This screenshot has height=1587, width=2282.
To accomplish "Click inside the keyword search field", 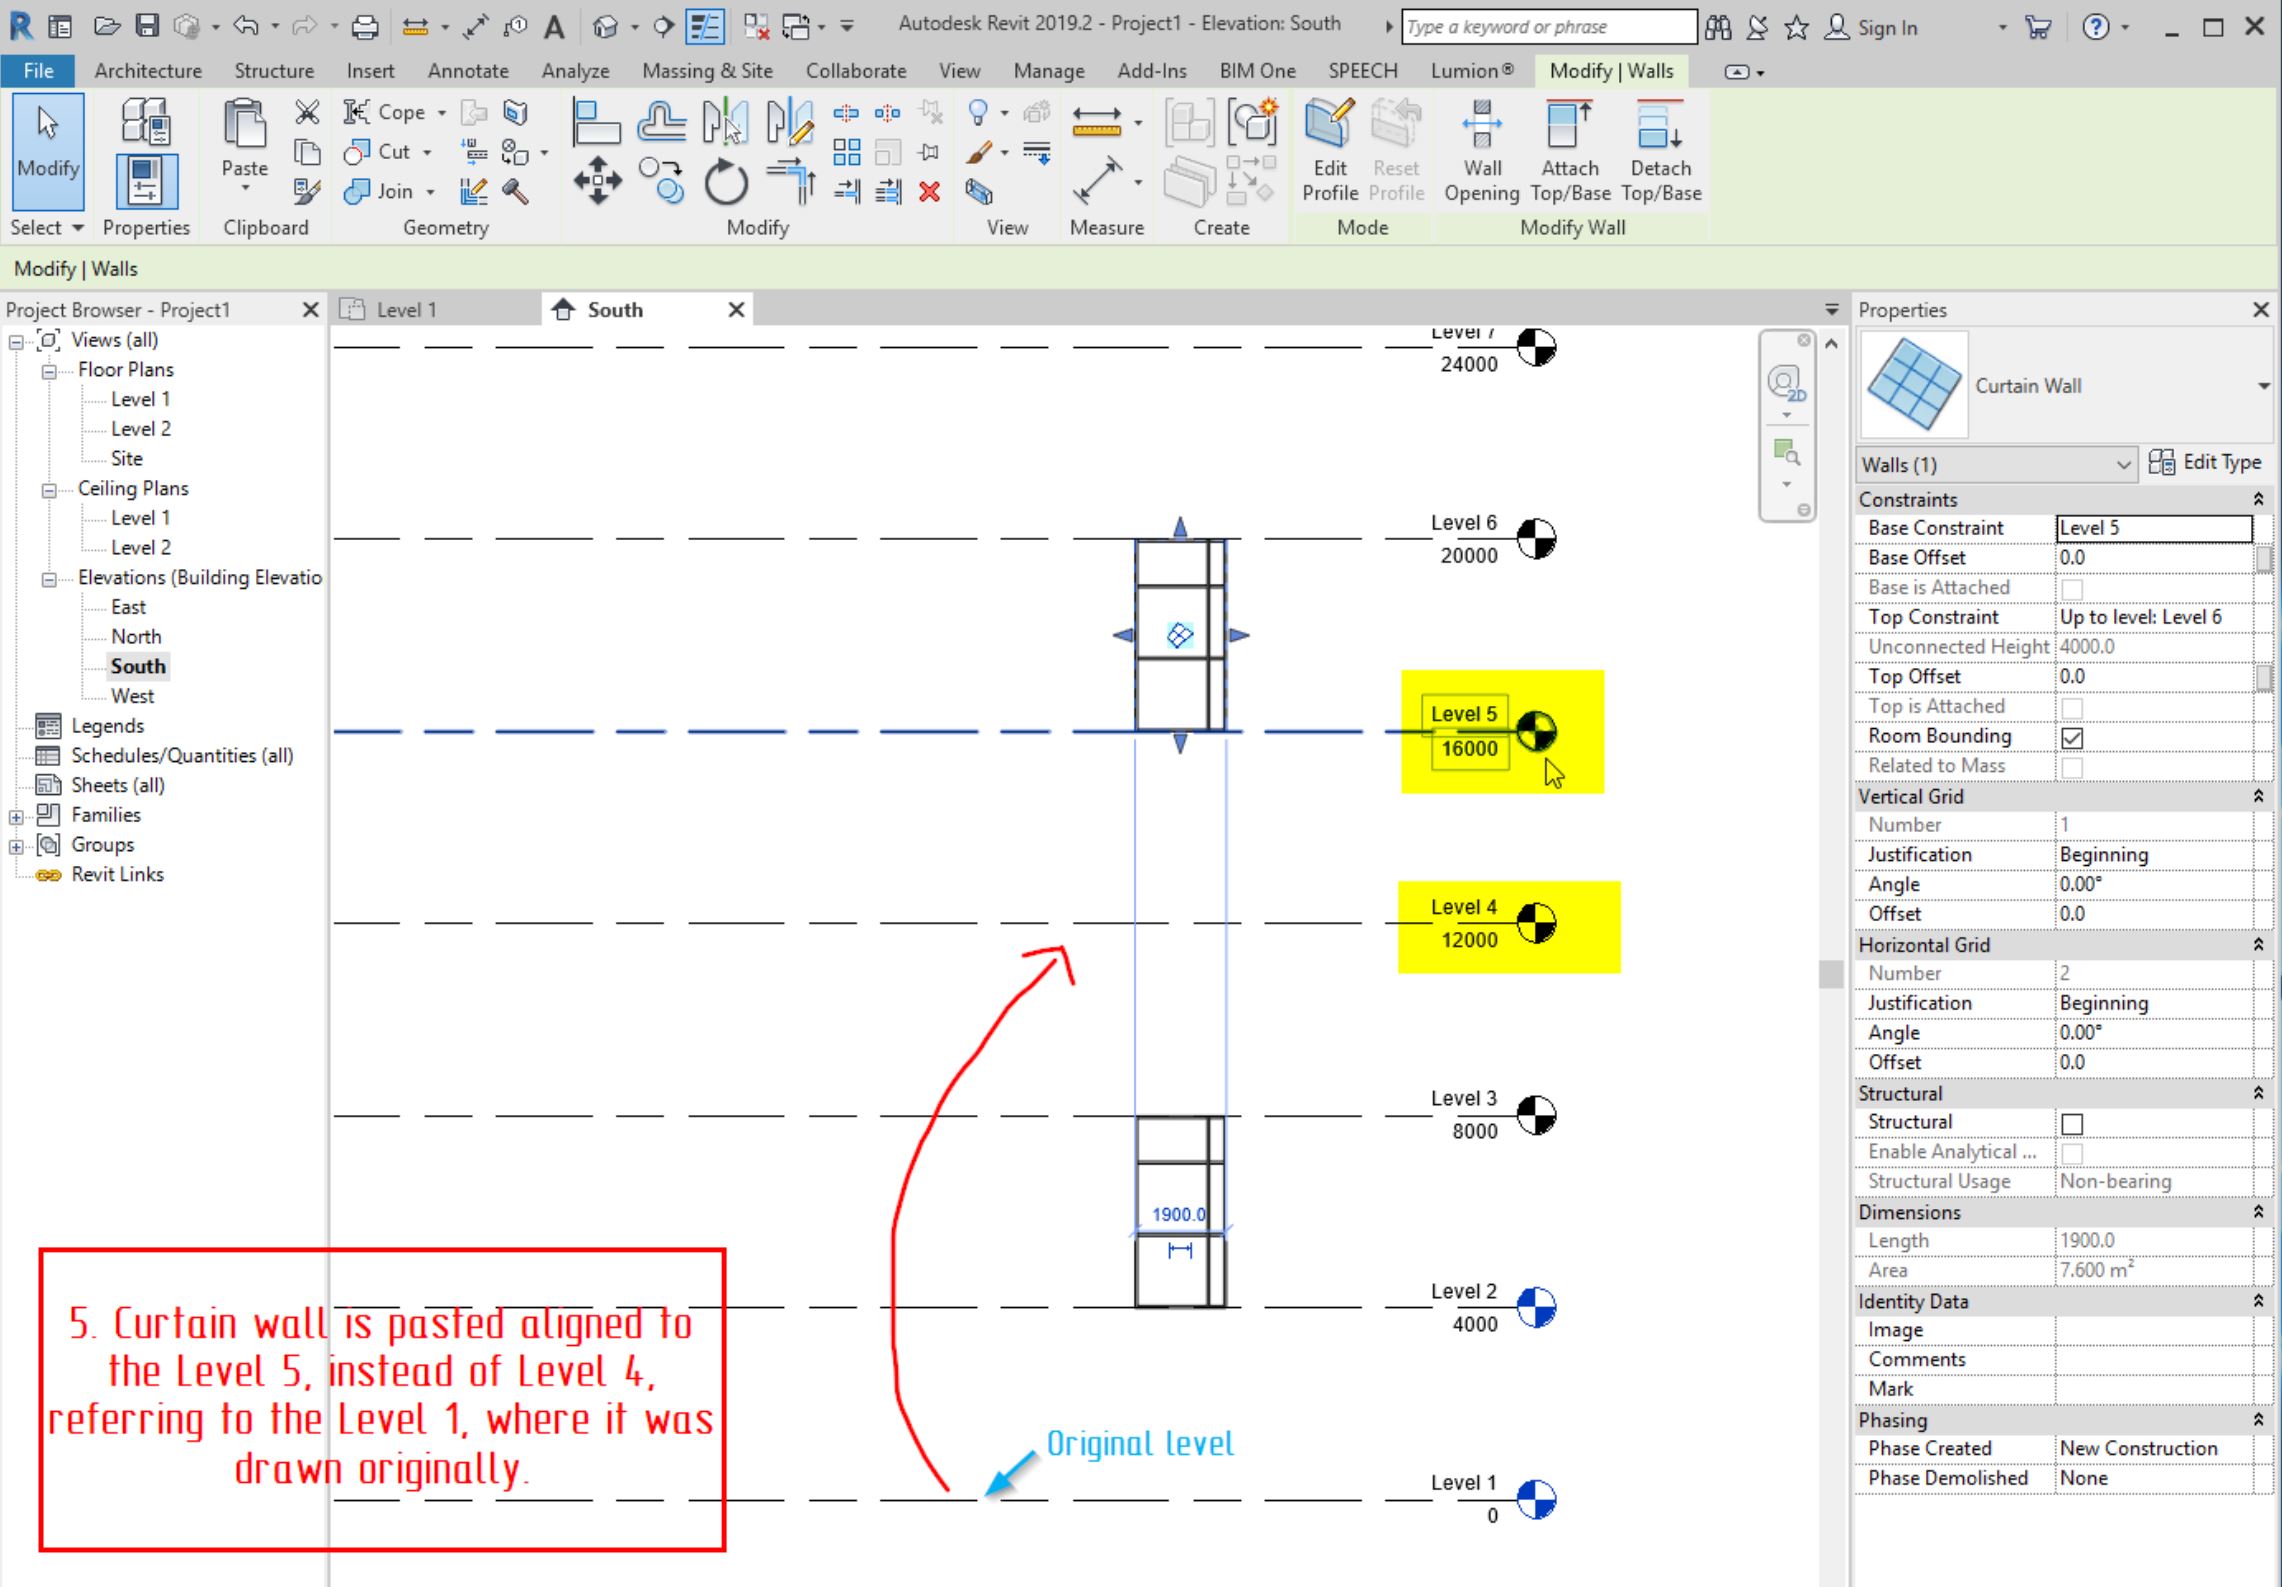I will (x=1547, y=26).
